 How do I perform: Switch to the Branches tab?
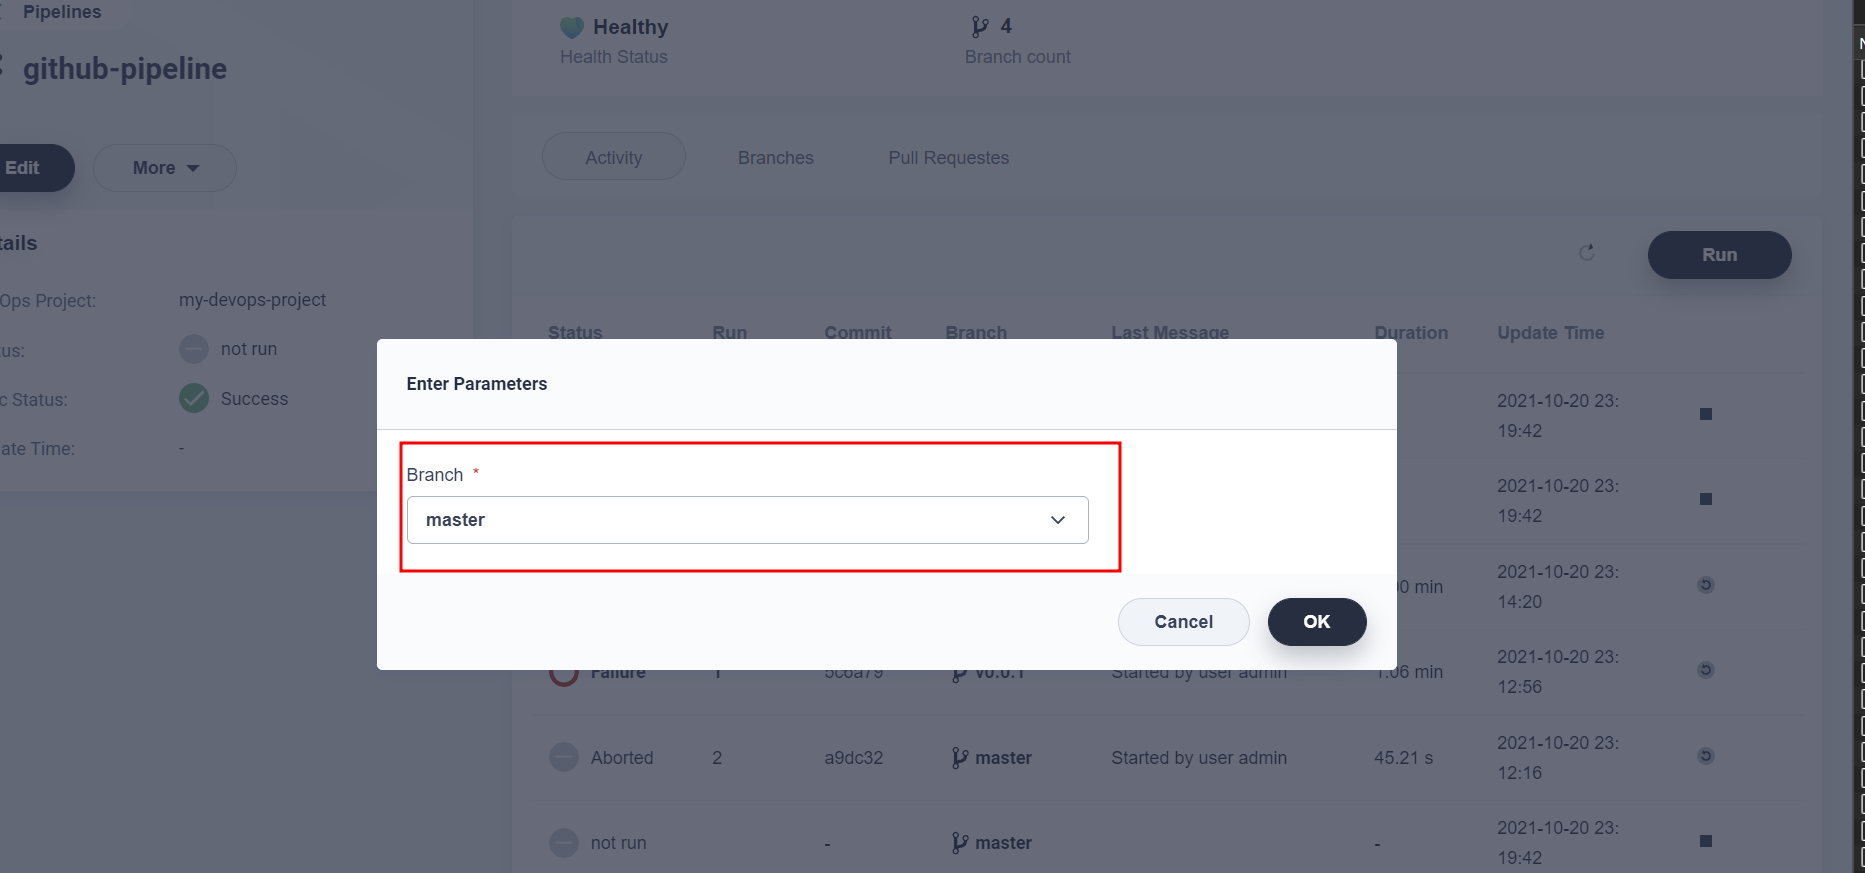[x=776, y=157]
